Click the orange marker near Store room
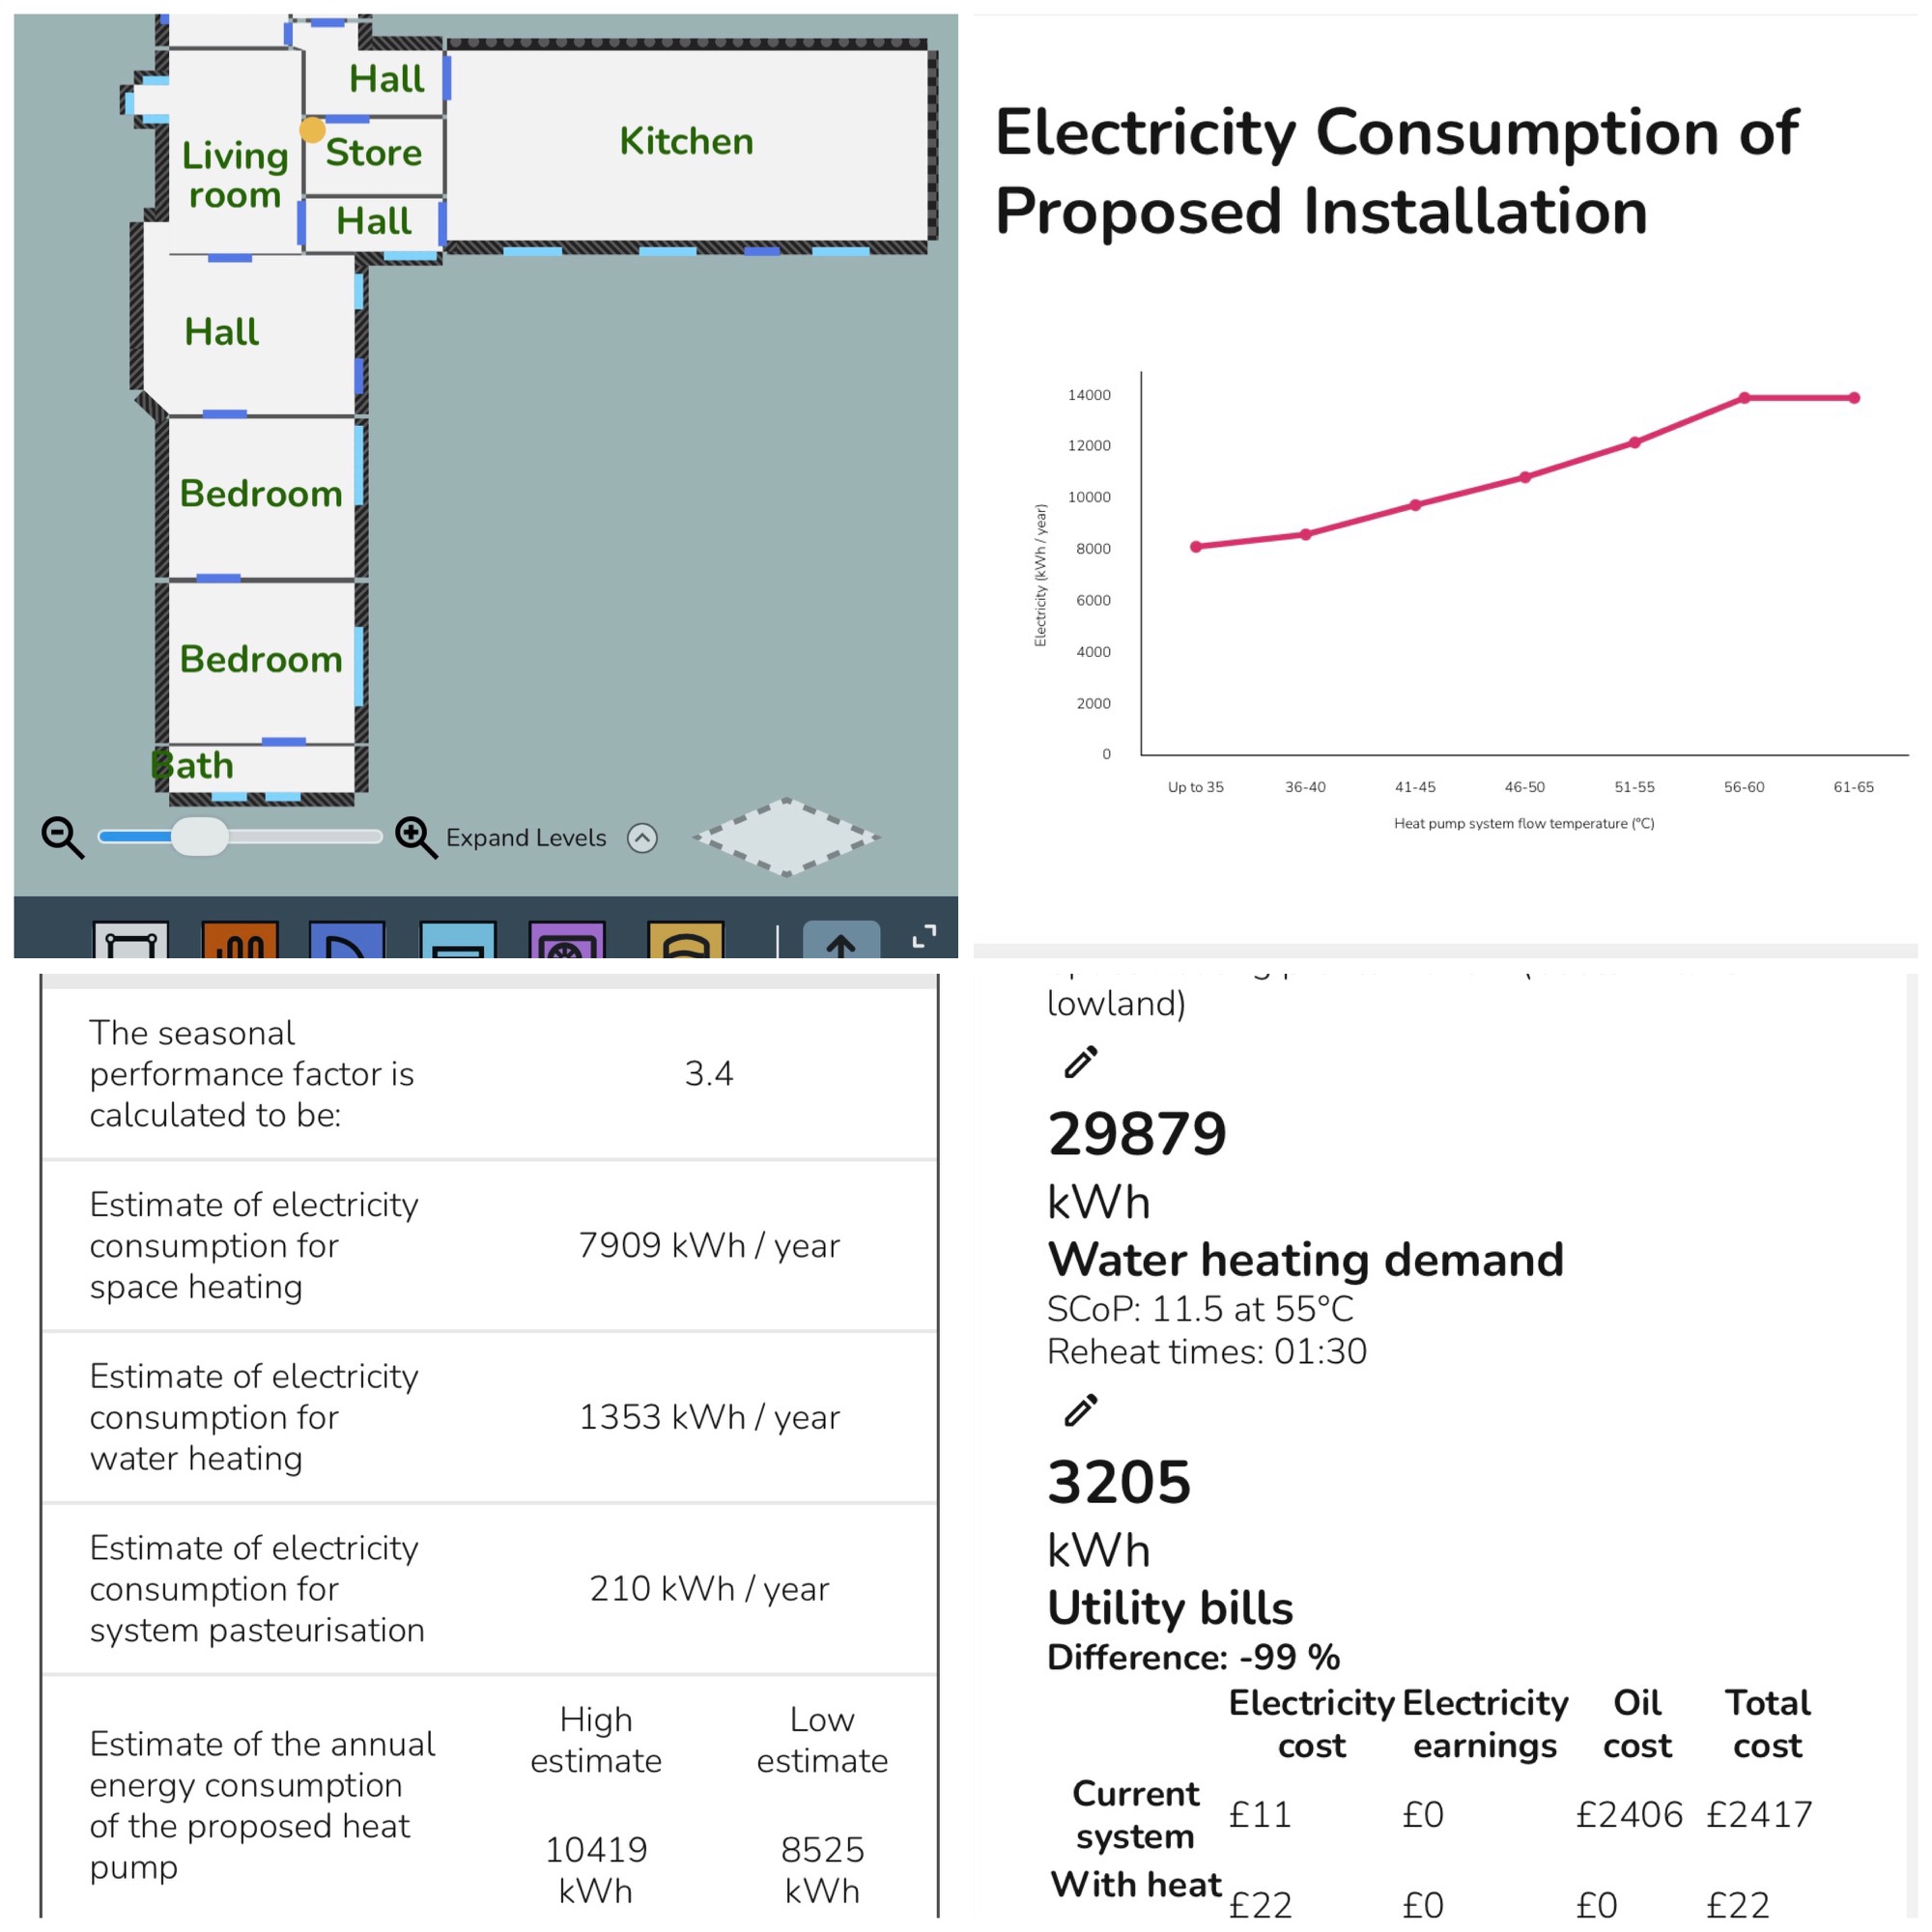Screen dimensions: 1932x1932 (x=313, y=130)
